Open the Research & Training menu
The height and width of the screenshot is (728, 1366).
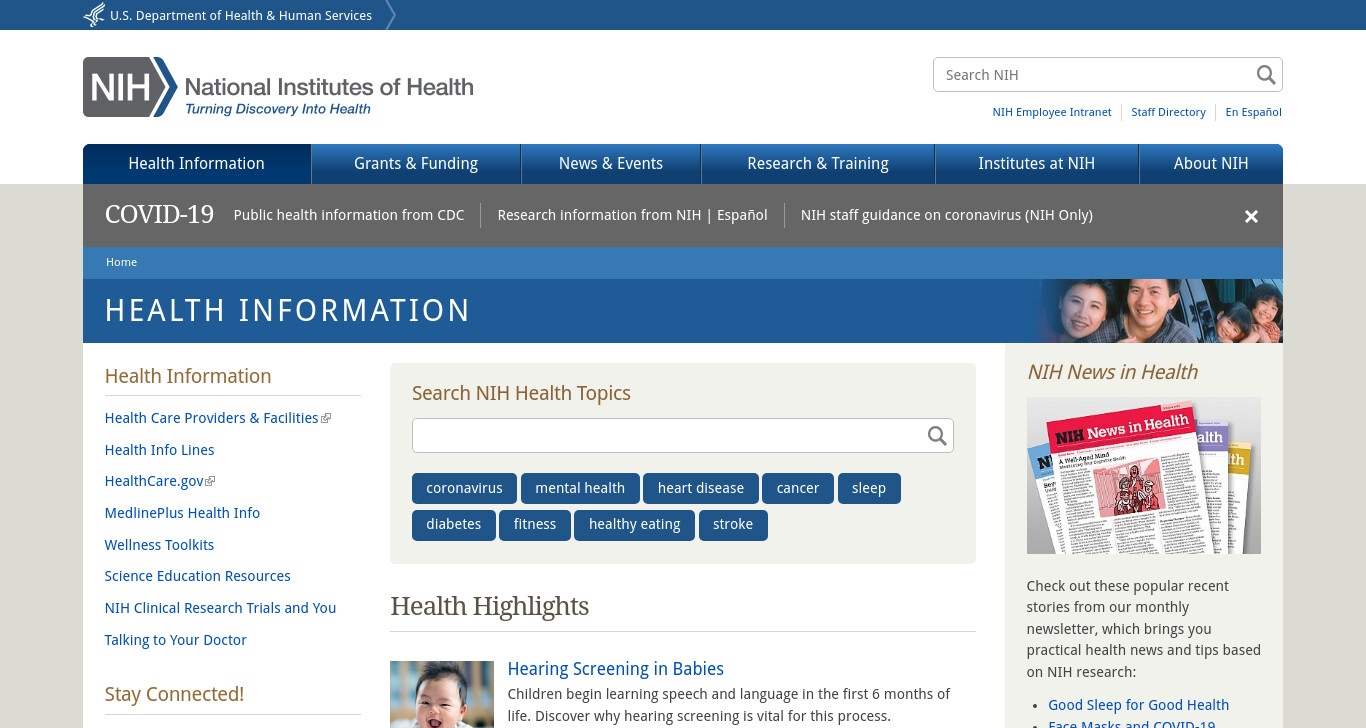pyautogui.click(x=818, y=164)
